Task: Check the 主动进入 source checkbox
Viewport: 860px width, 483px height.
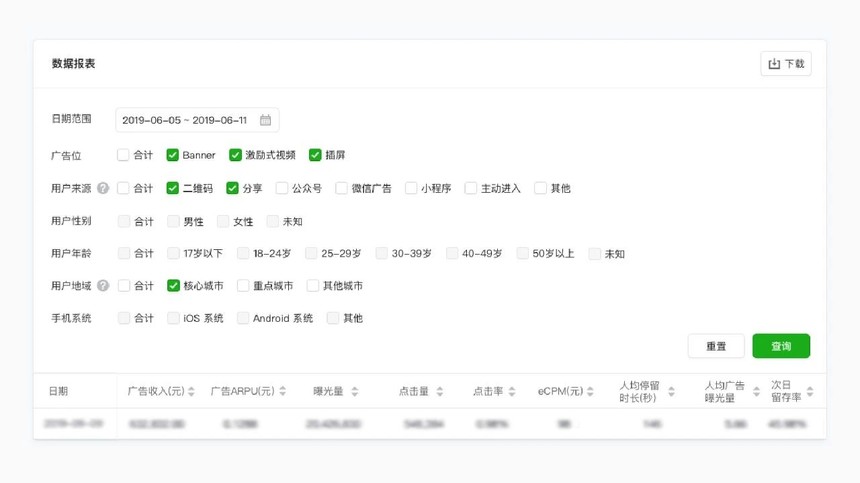Action: coord(471,188)
